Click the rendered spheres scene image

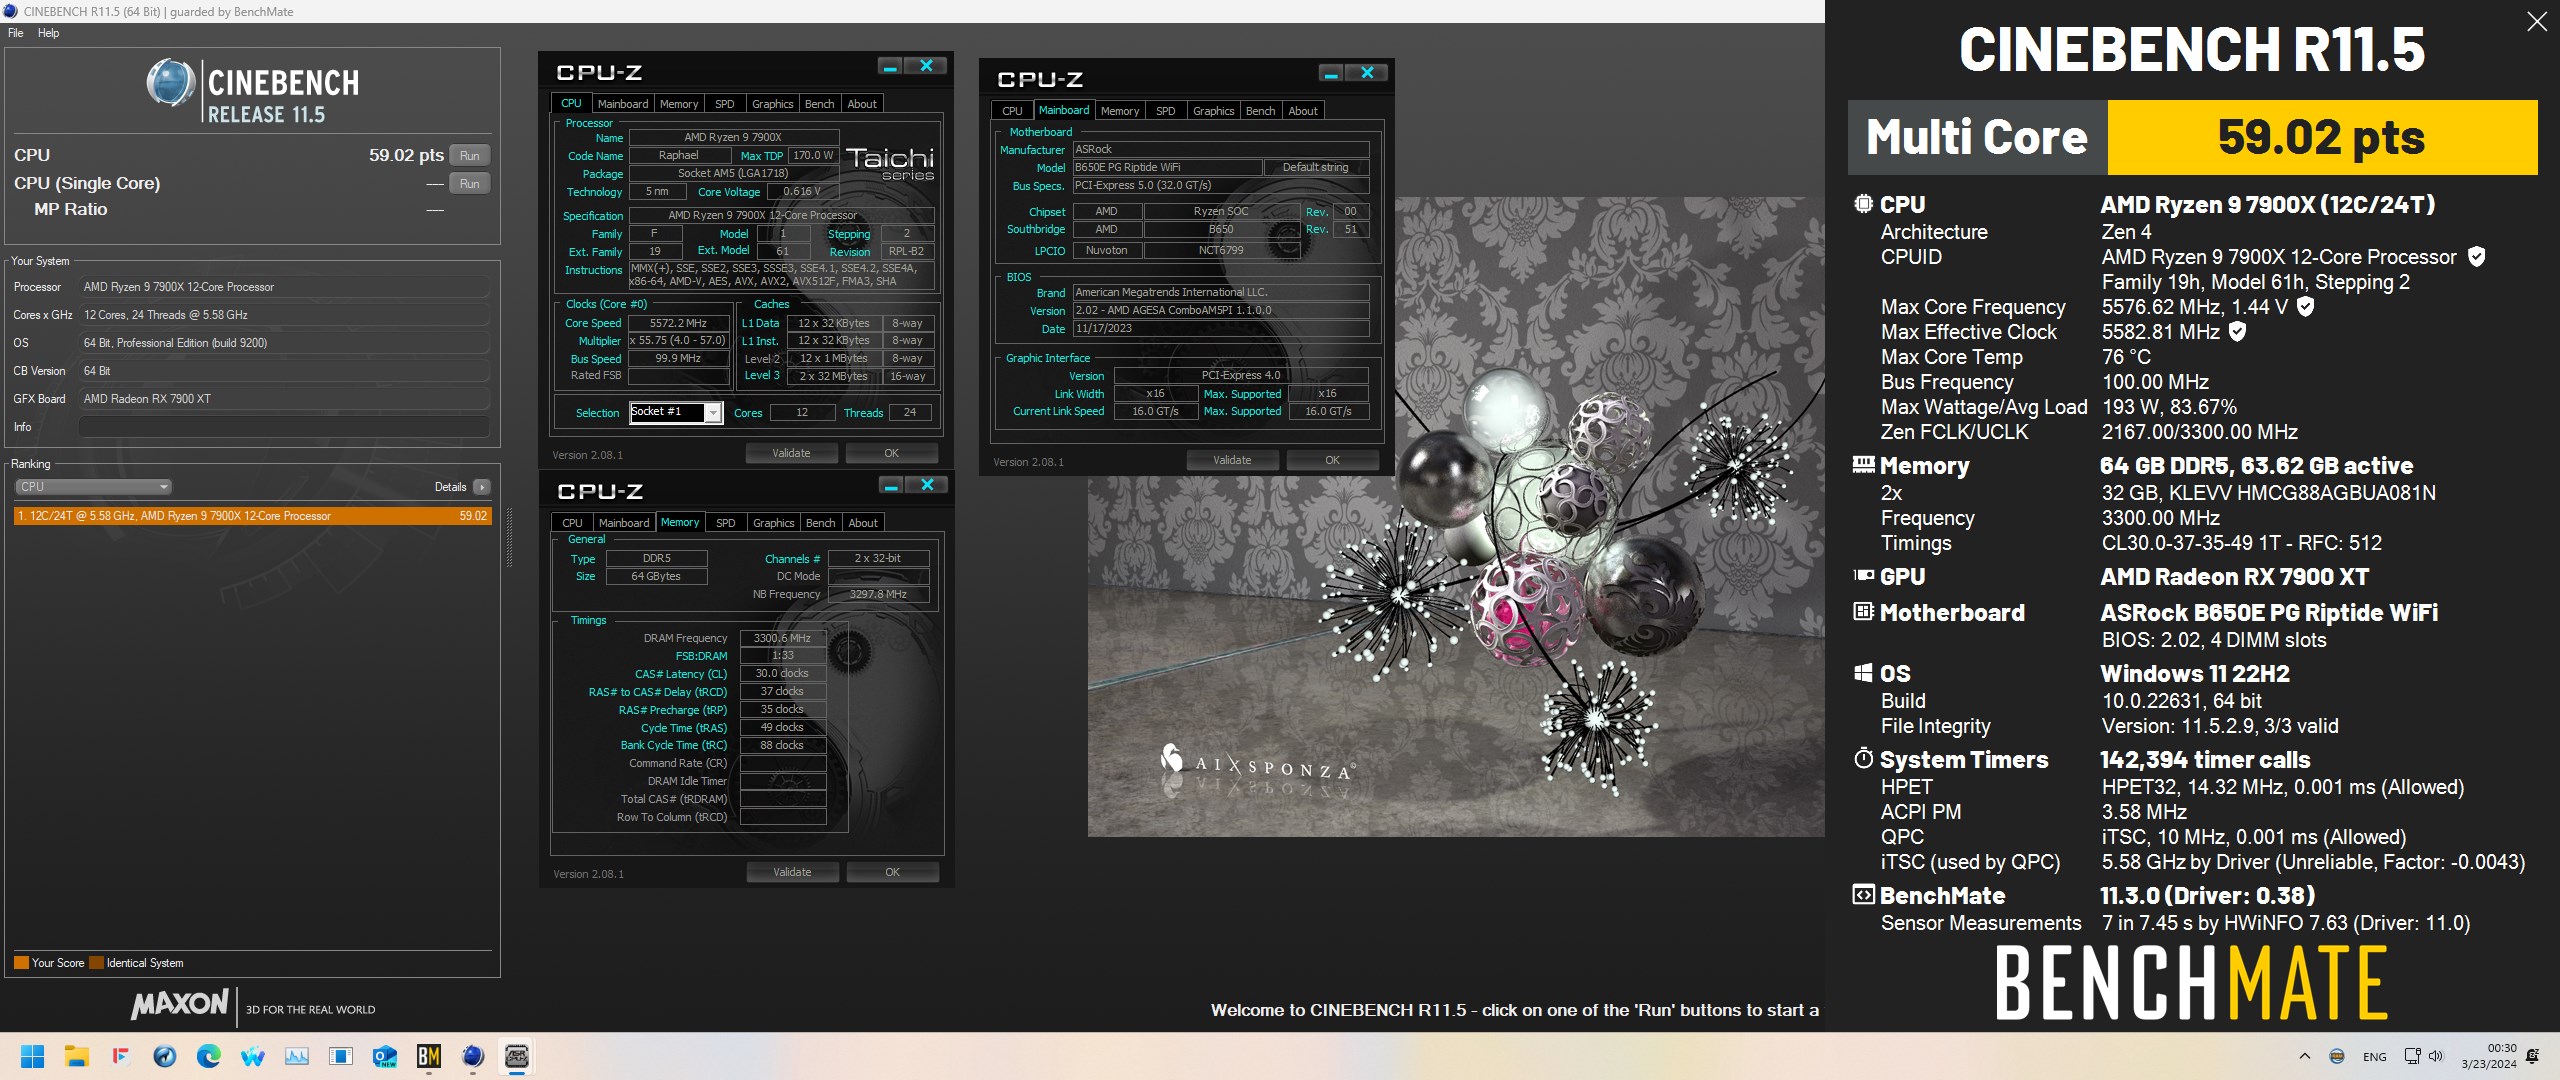1456,516
